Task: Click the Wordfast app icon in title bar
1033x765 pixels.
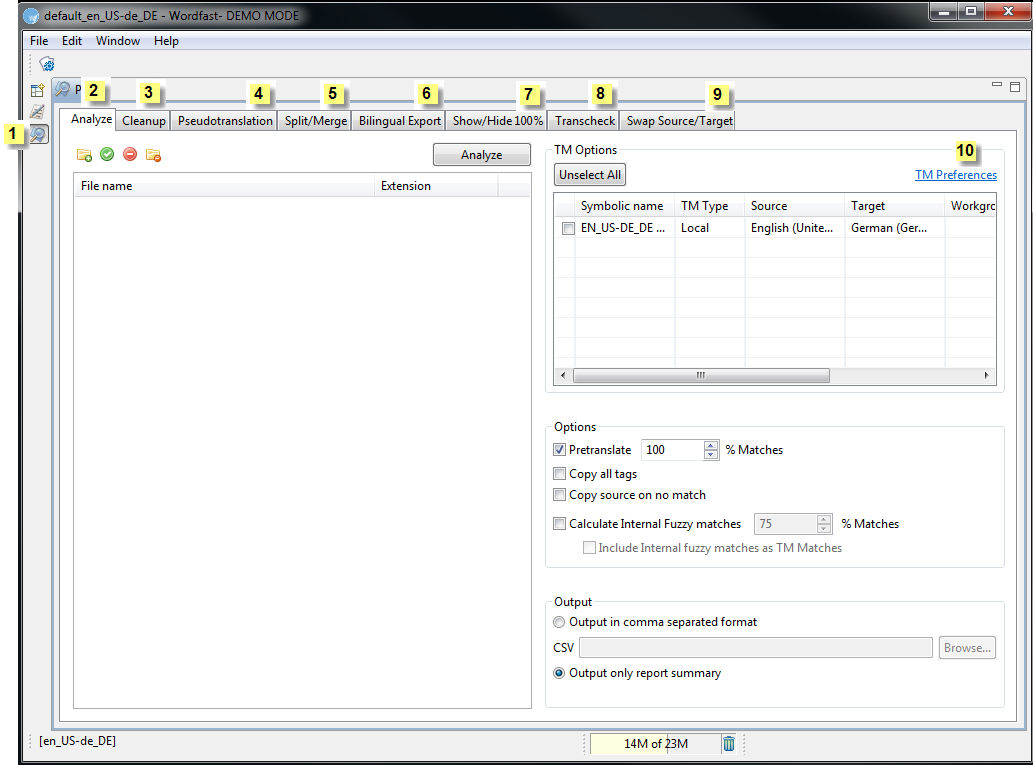Action: [x=31, y=16]
